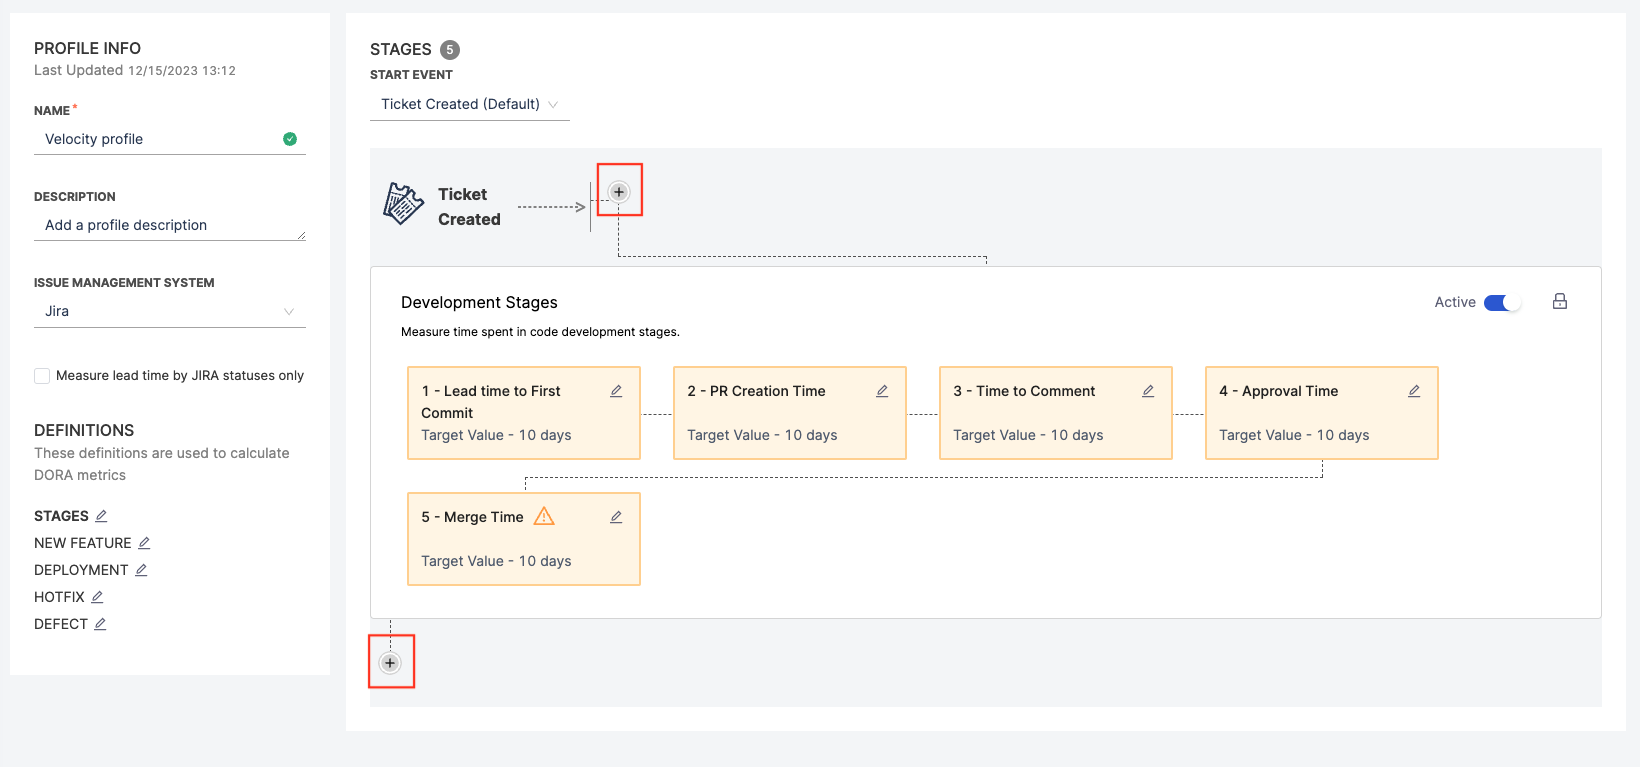This screenshot has width=1640, height=767.
Task: Edit the DEFECT definition
Action: click(100, 624)
